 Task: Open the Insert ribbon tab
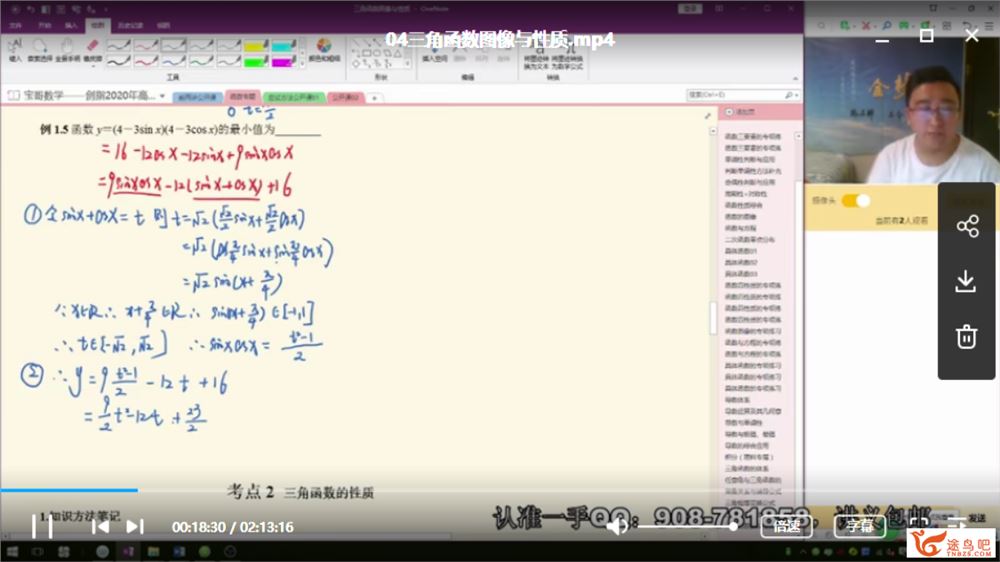71,26
